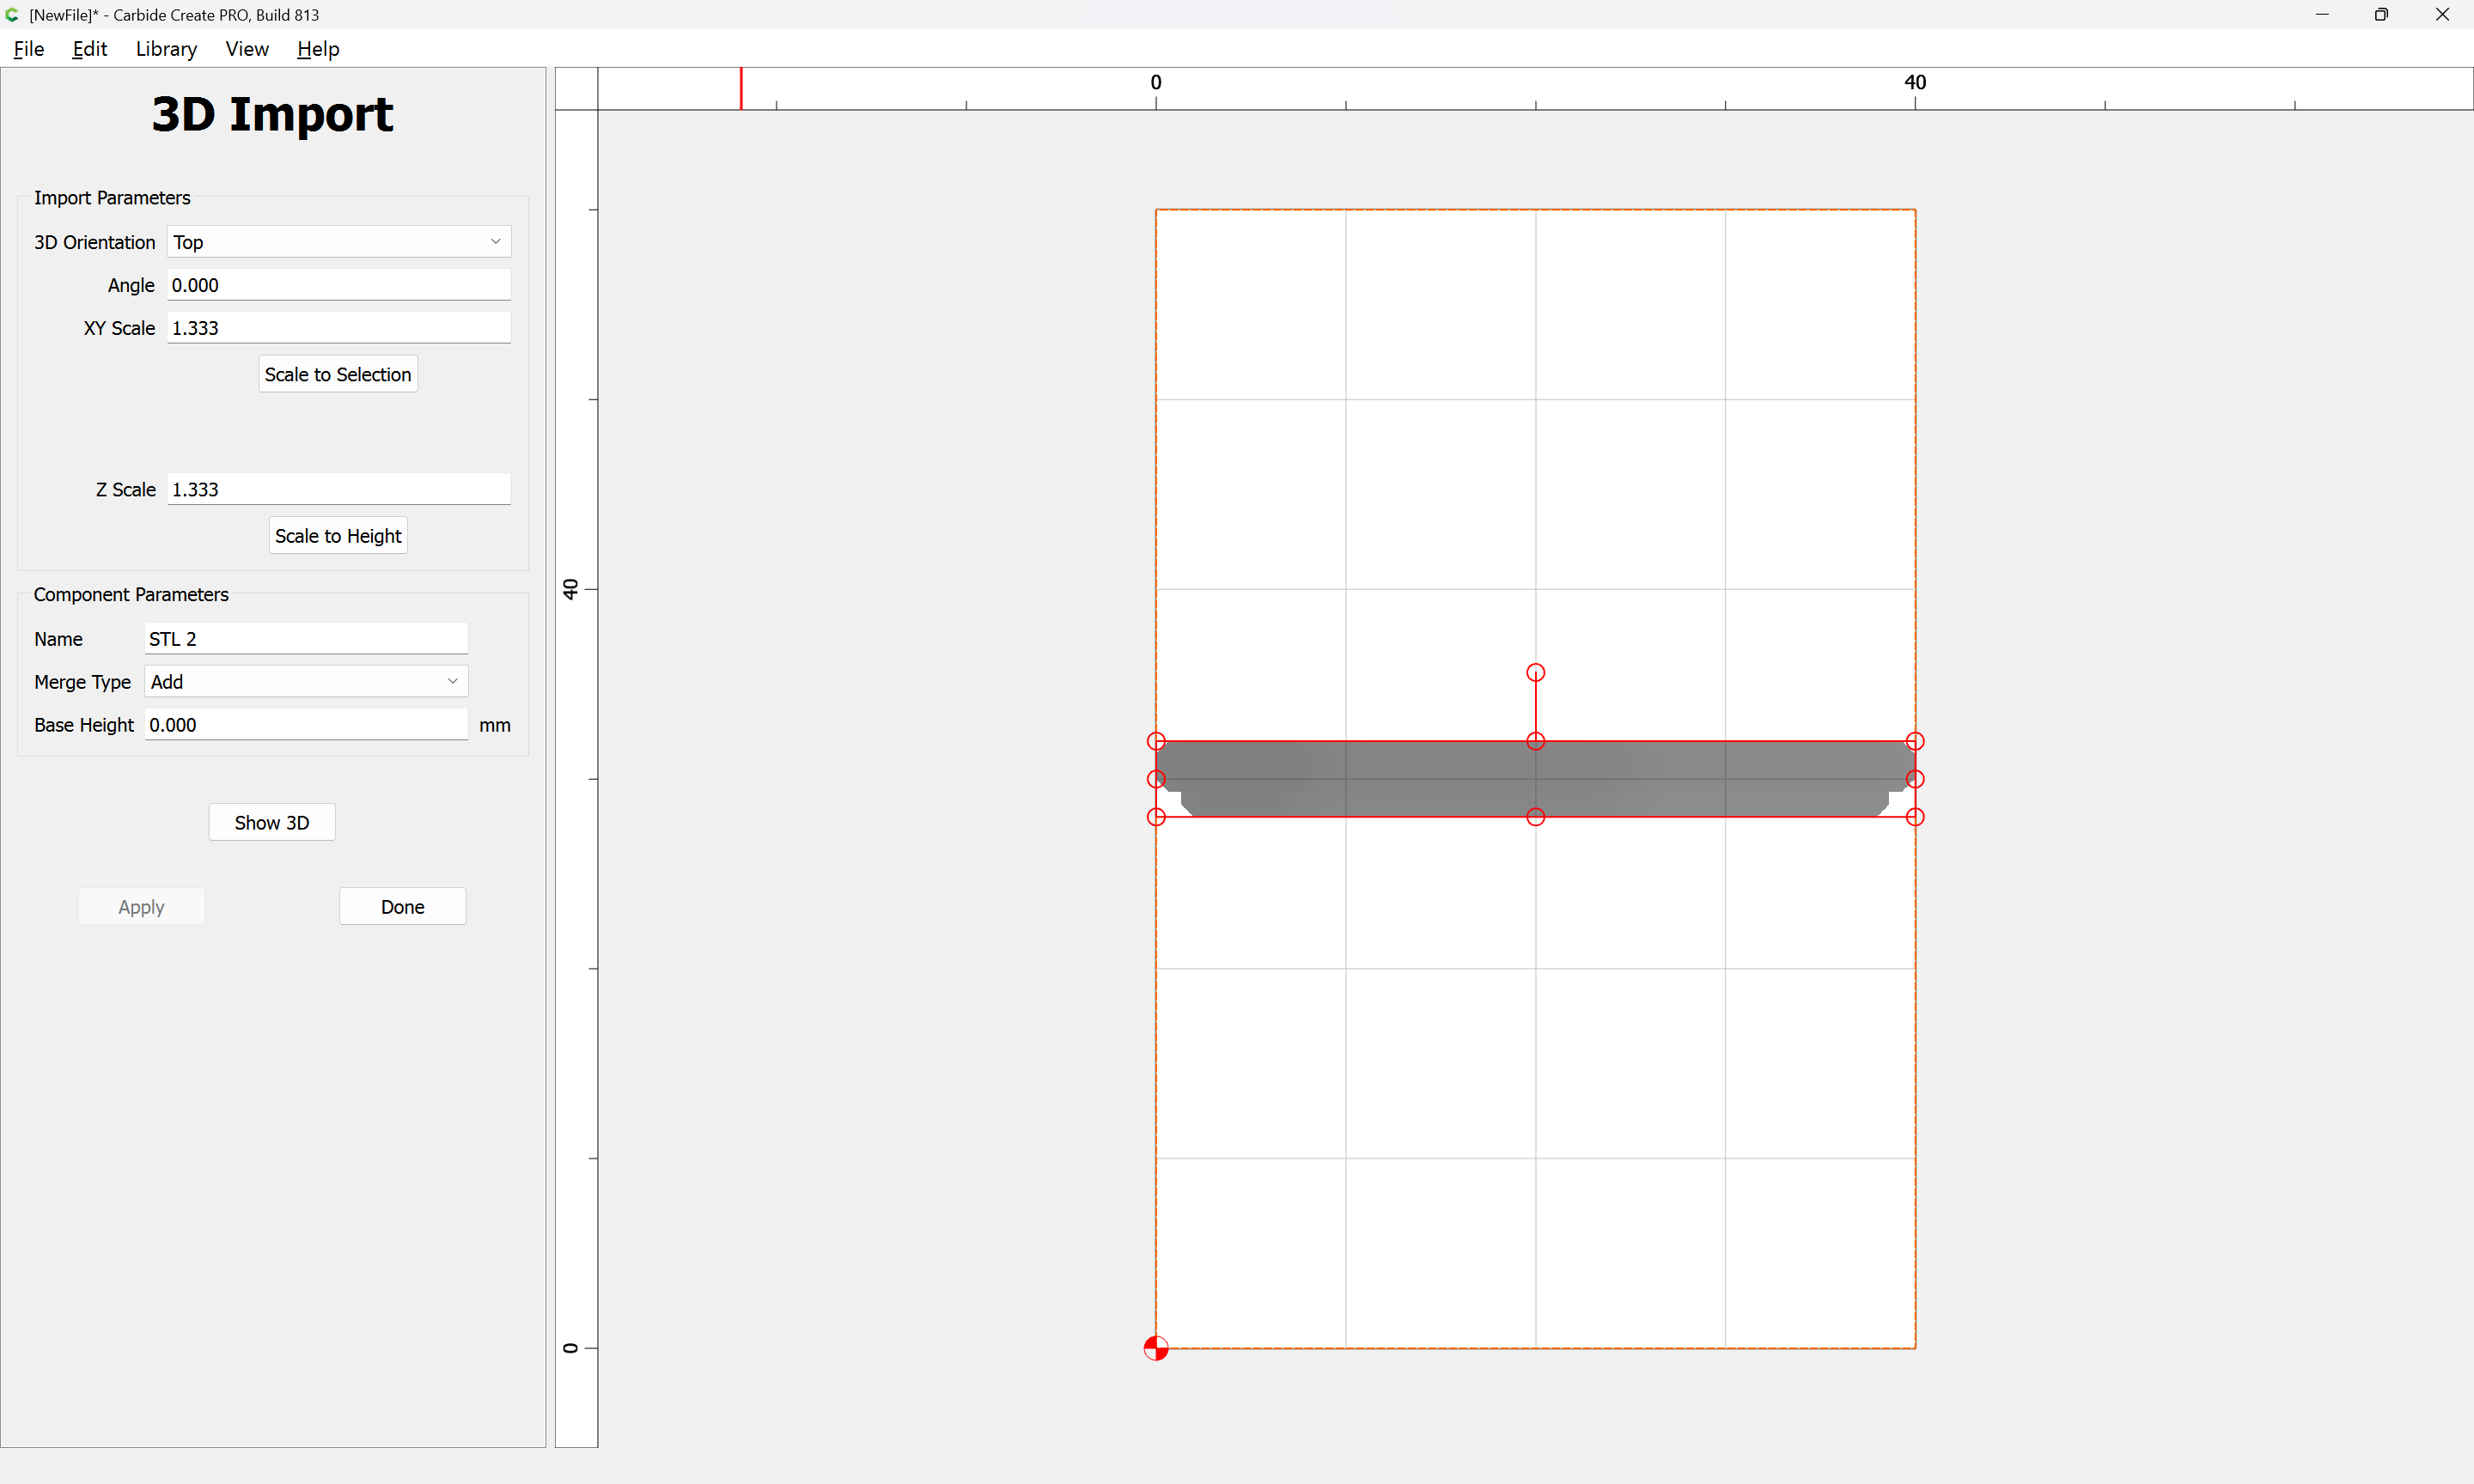Click the Z Scale input field
Viewport: 2474px width, 1484px height.
[x=338, y=489]
